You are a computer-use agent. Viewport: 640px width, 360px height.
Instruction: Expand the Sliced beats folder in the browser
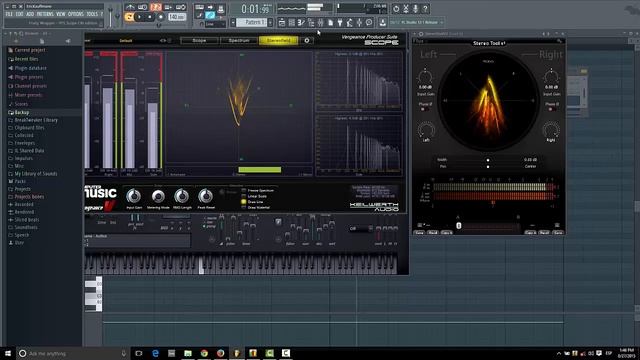27,220
